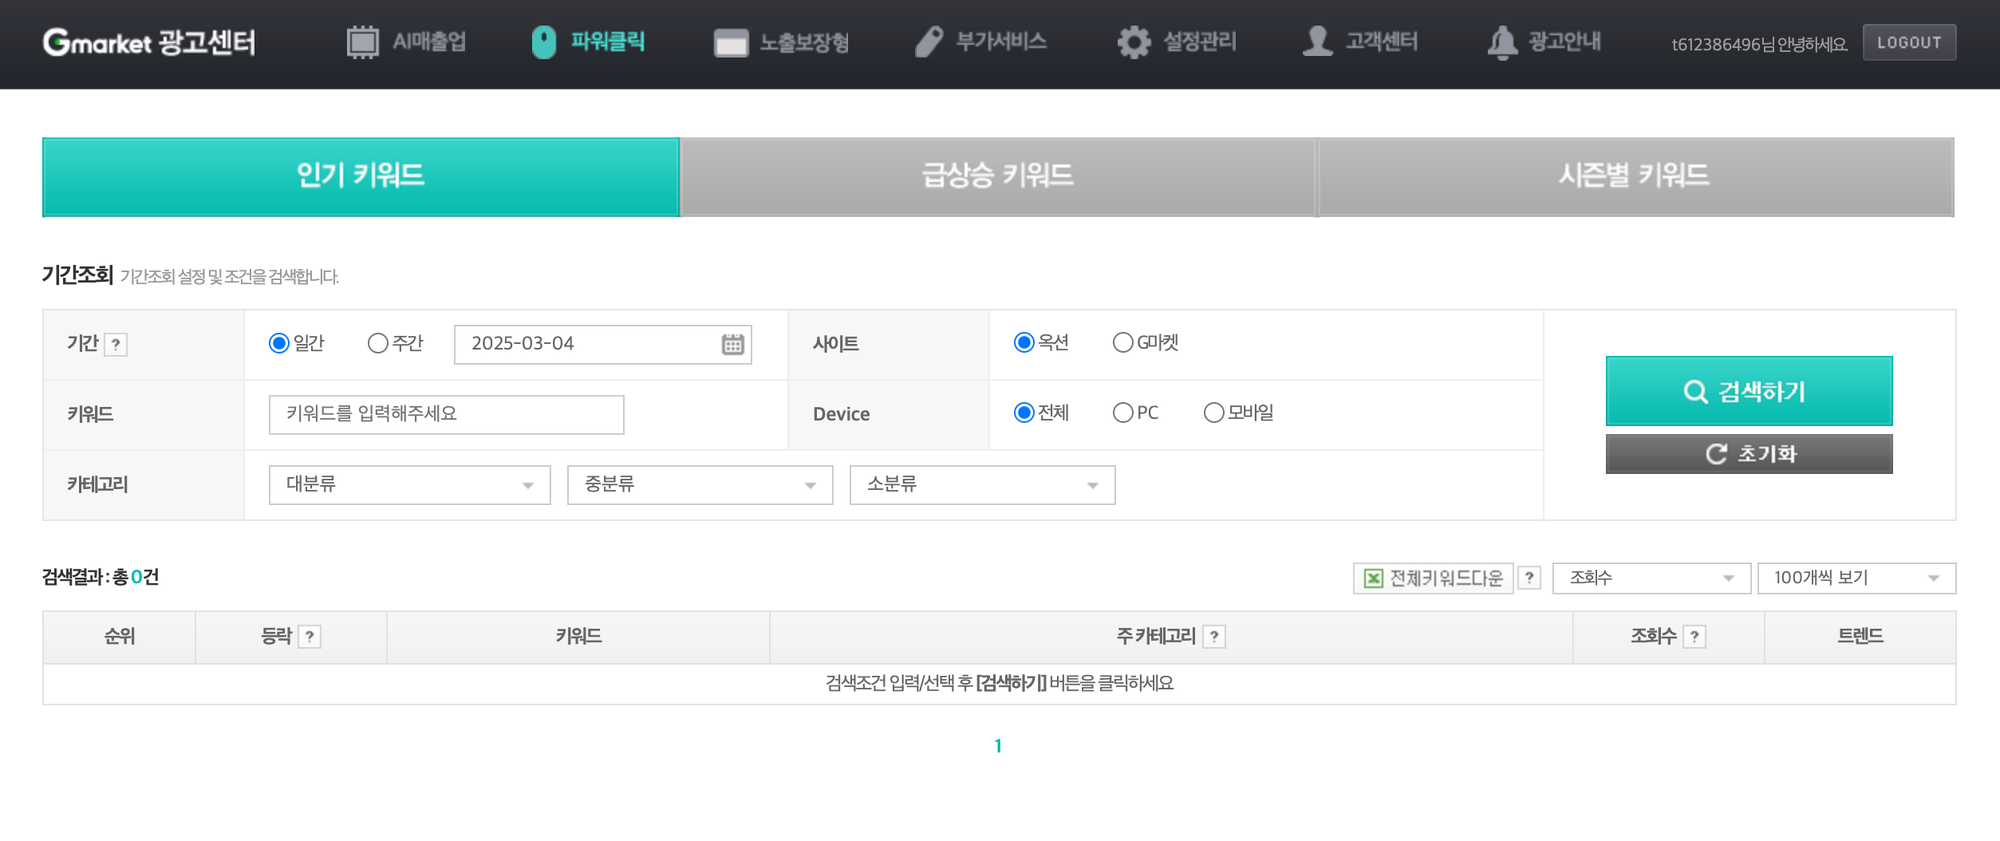Viewport: 2000px width, 841px height.
Task: Switch to the 시즌별 키워드 tab
Action: pyautogui.click(x=1636, y=177)
